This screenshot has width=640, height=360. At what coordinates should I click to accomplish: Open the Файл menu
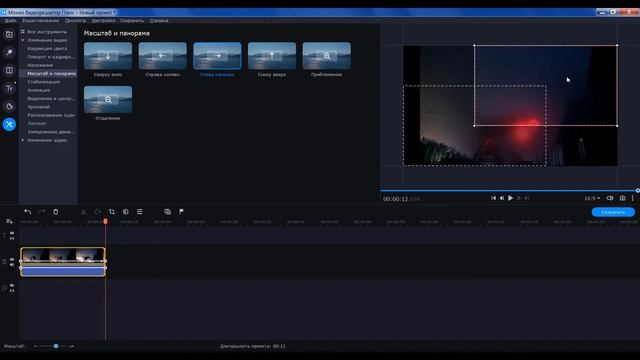click(11, 20)
